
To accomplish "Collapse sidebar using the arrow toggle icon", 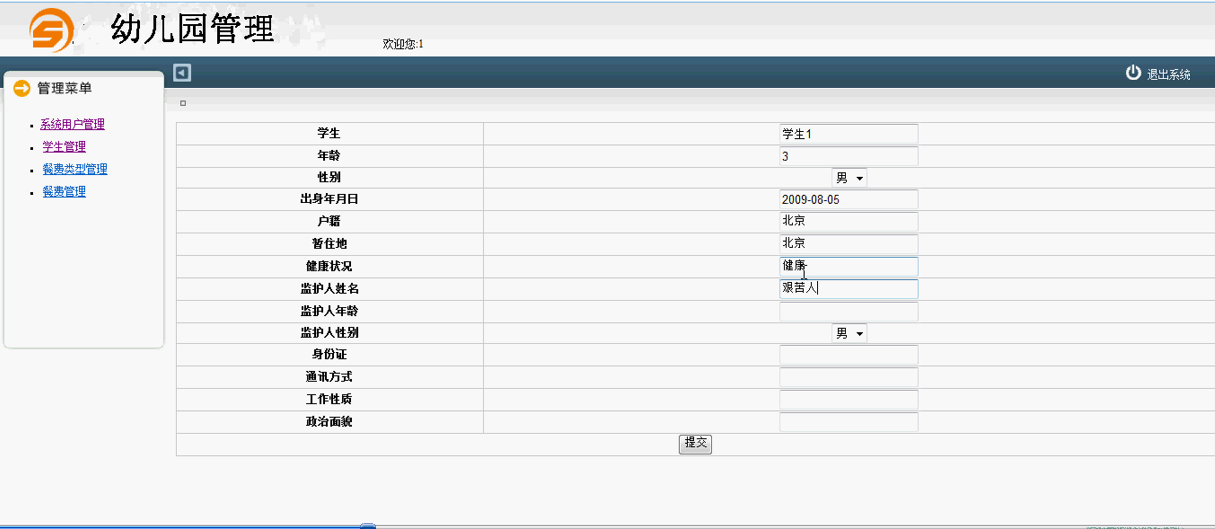I will [x=182, y=72].
